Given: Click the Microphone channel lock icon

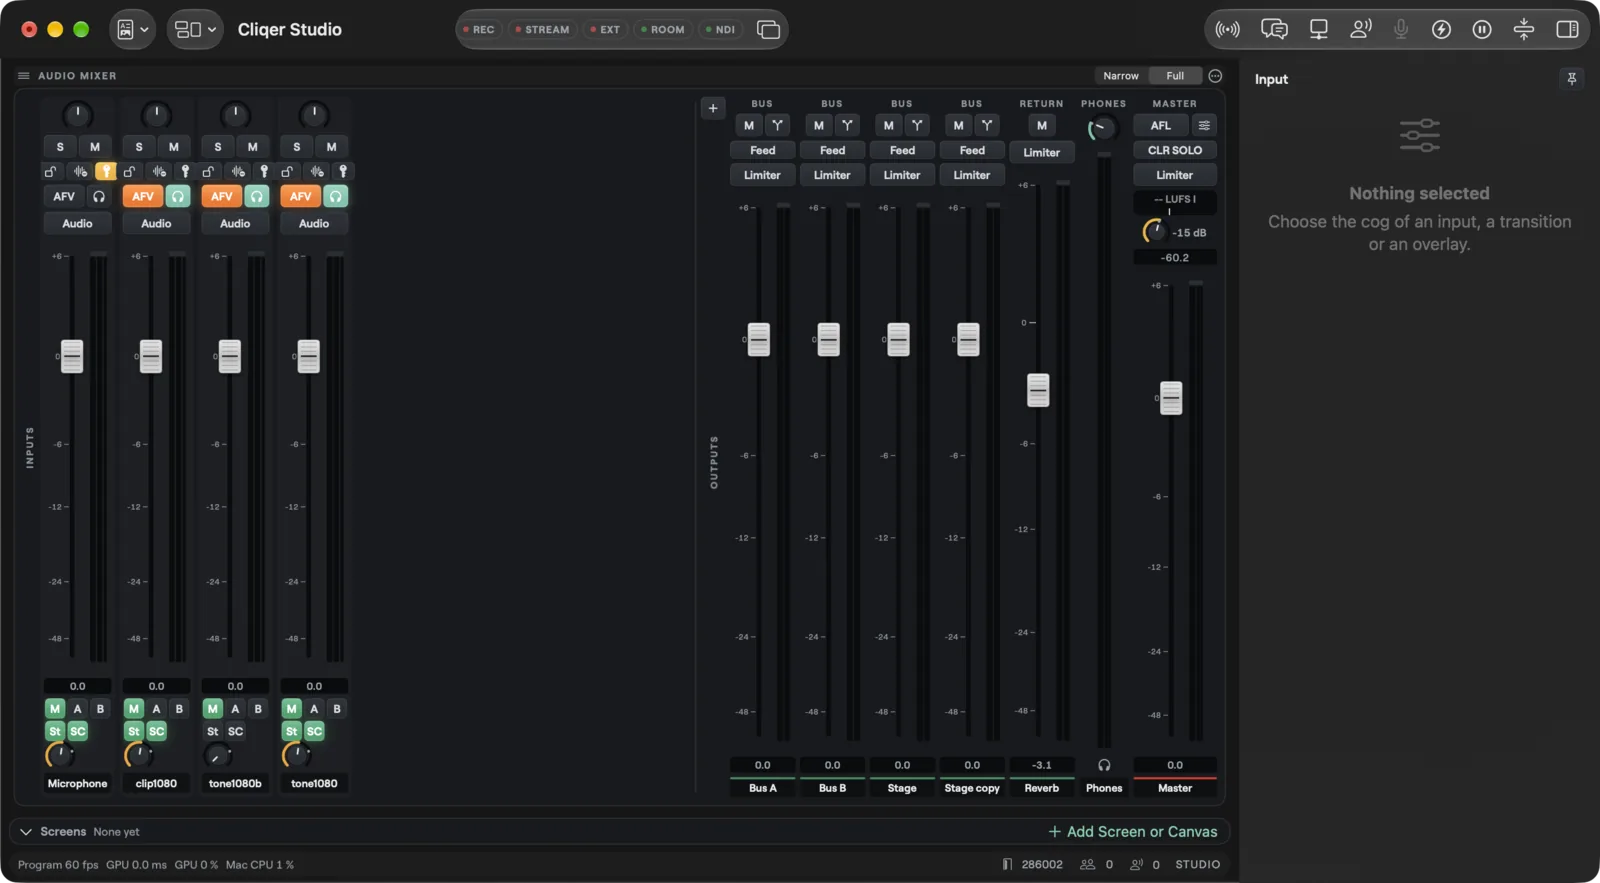Looking at the screenshot, I should click(x=50, y=171).
